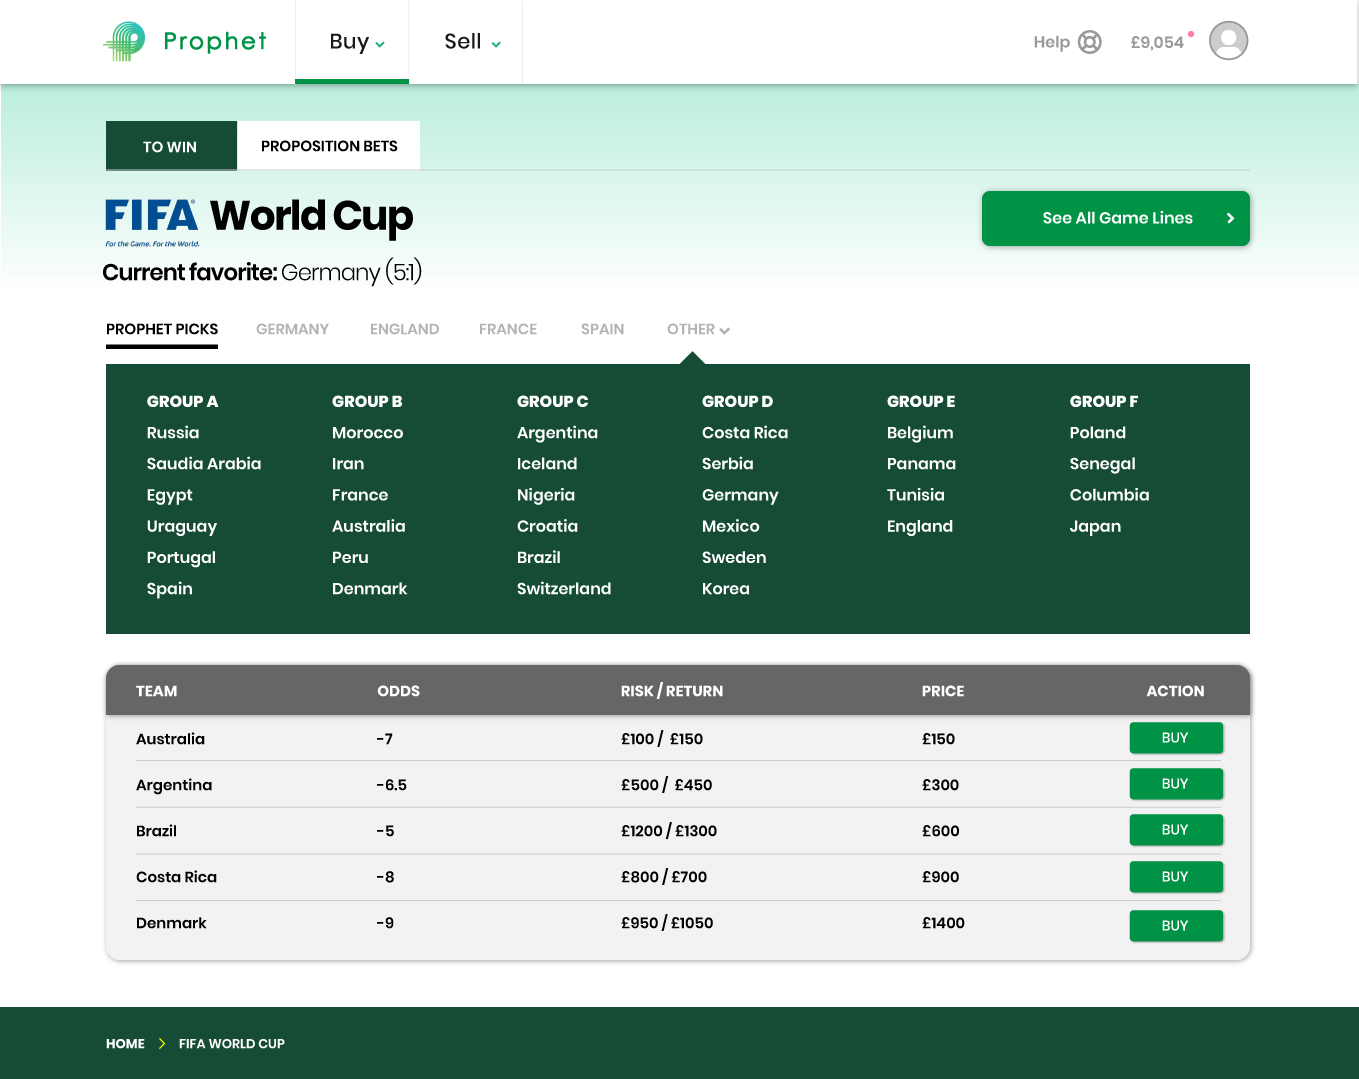The height and width of the screenshot is (1079, 1359).
Task: Select the SPAIN tab
Action: click(x=602, y=329)
